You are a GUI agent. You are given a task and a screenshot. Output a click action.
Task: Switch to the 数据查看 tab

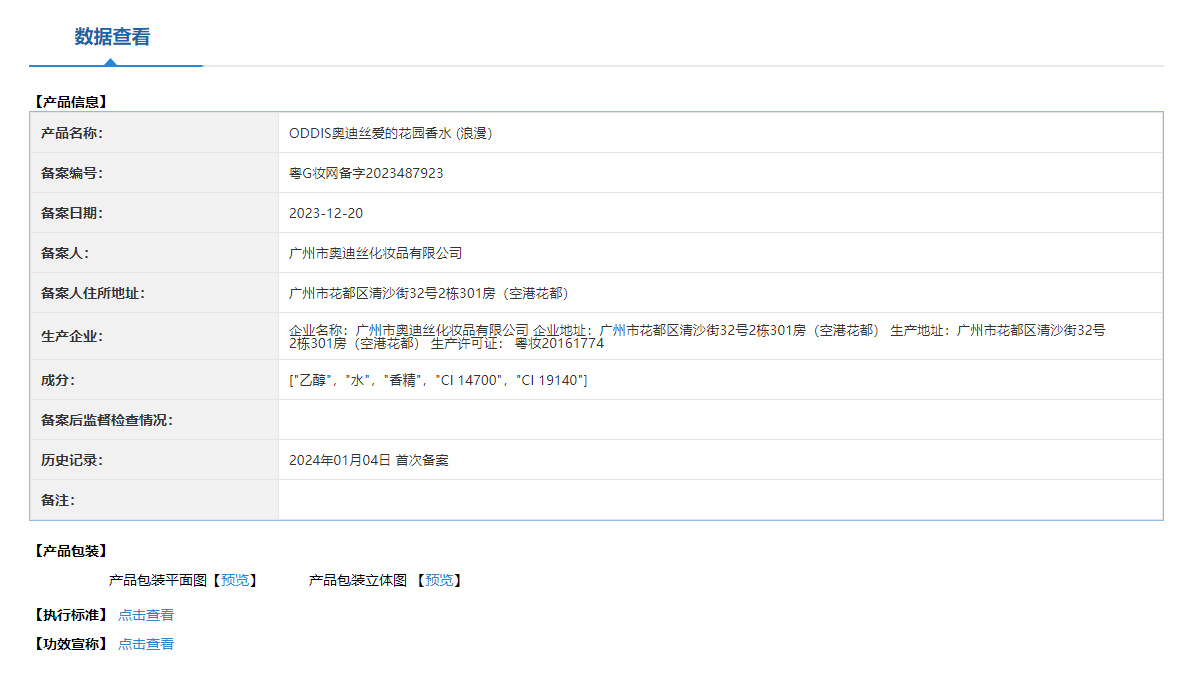(112, 37)
